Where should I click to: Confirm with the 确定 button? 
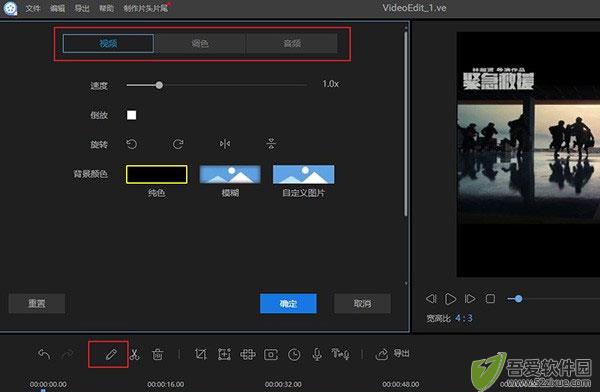288,304
